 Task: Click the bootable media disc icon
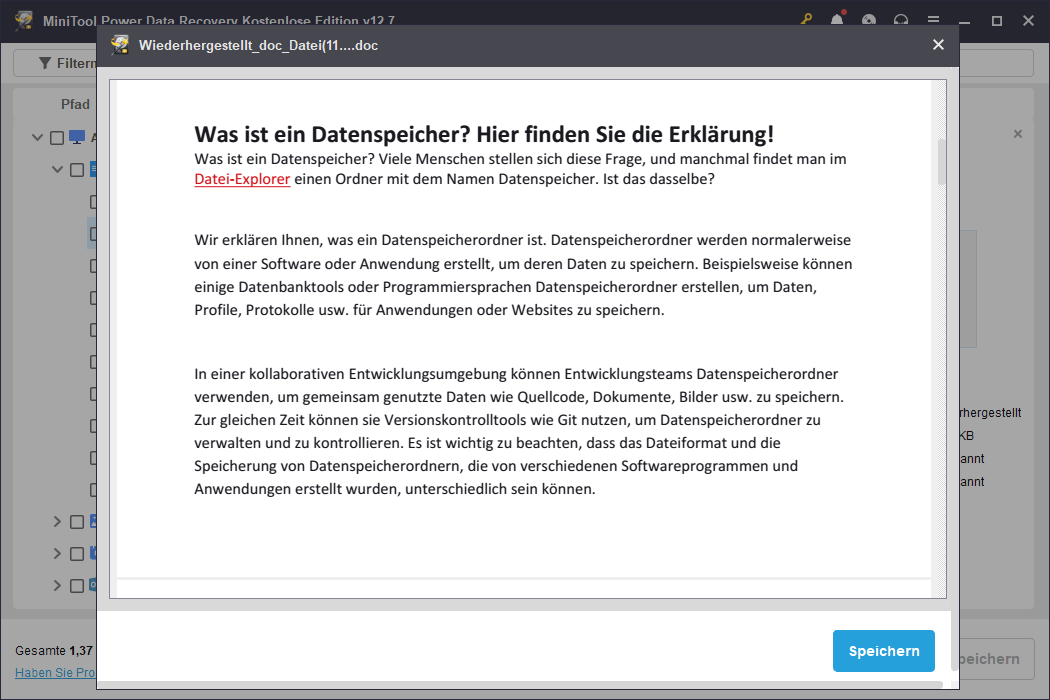point(868,20)
